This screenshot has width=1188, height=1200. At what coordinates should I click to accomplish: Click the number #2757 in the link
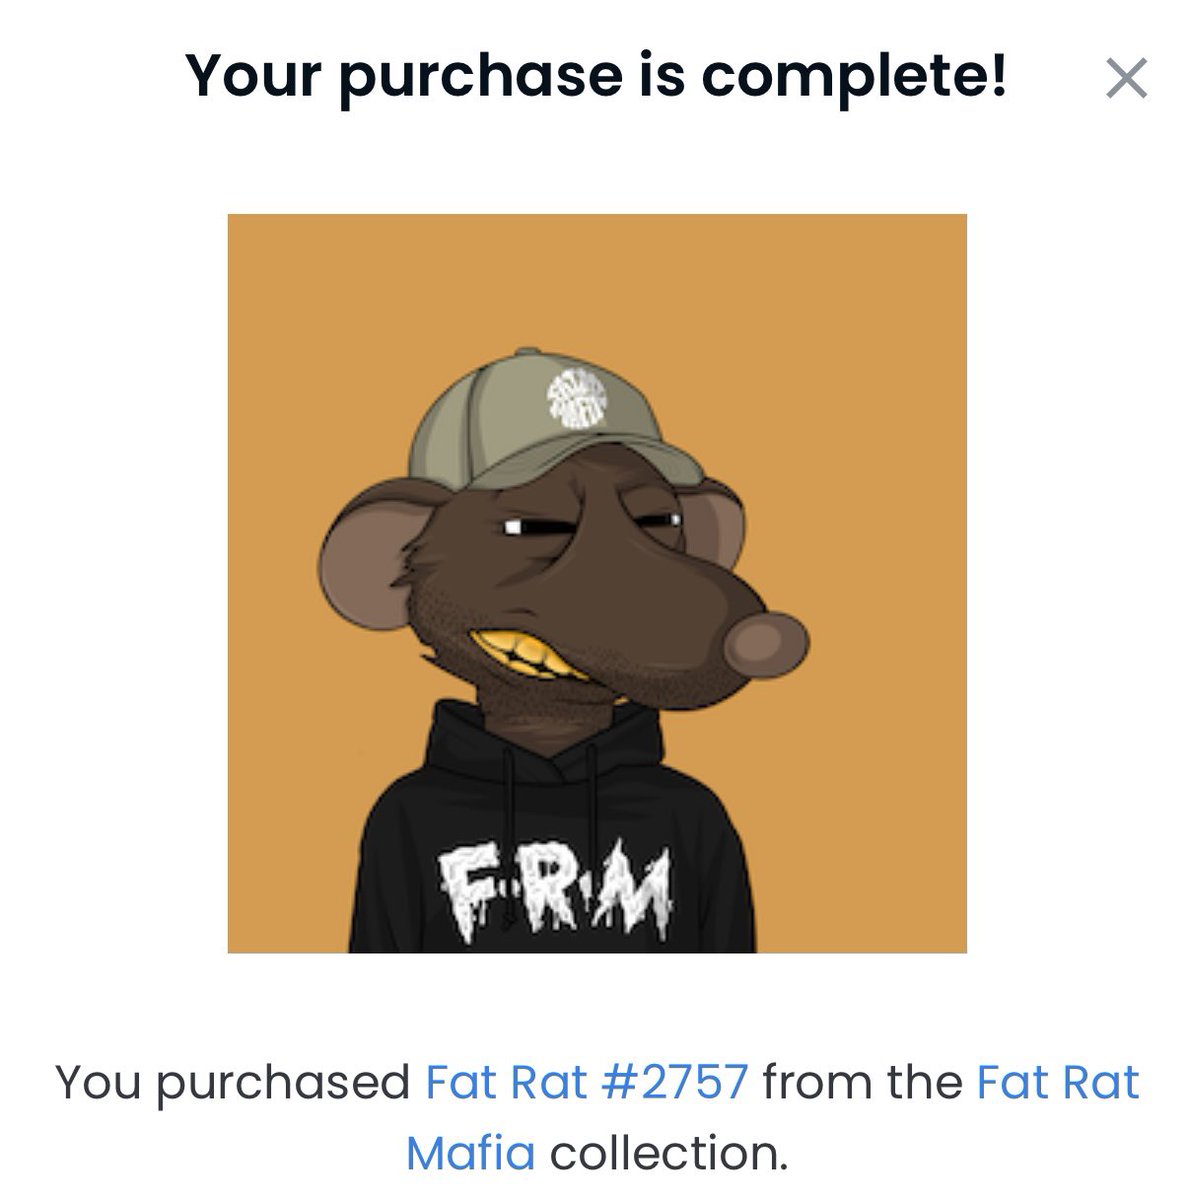pyautogui.click(x=674, y=1083)
